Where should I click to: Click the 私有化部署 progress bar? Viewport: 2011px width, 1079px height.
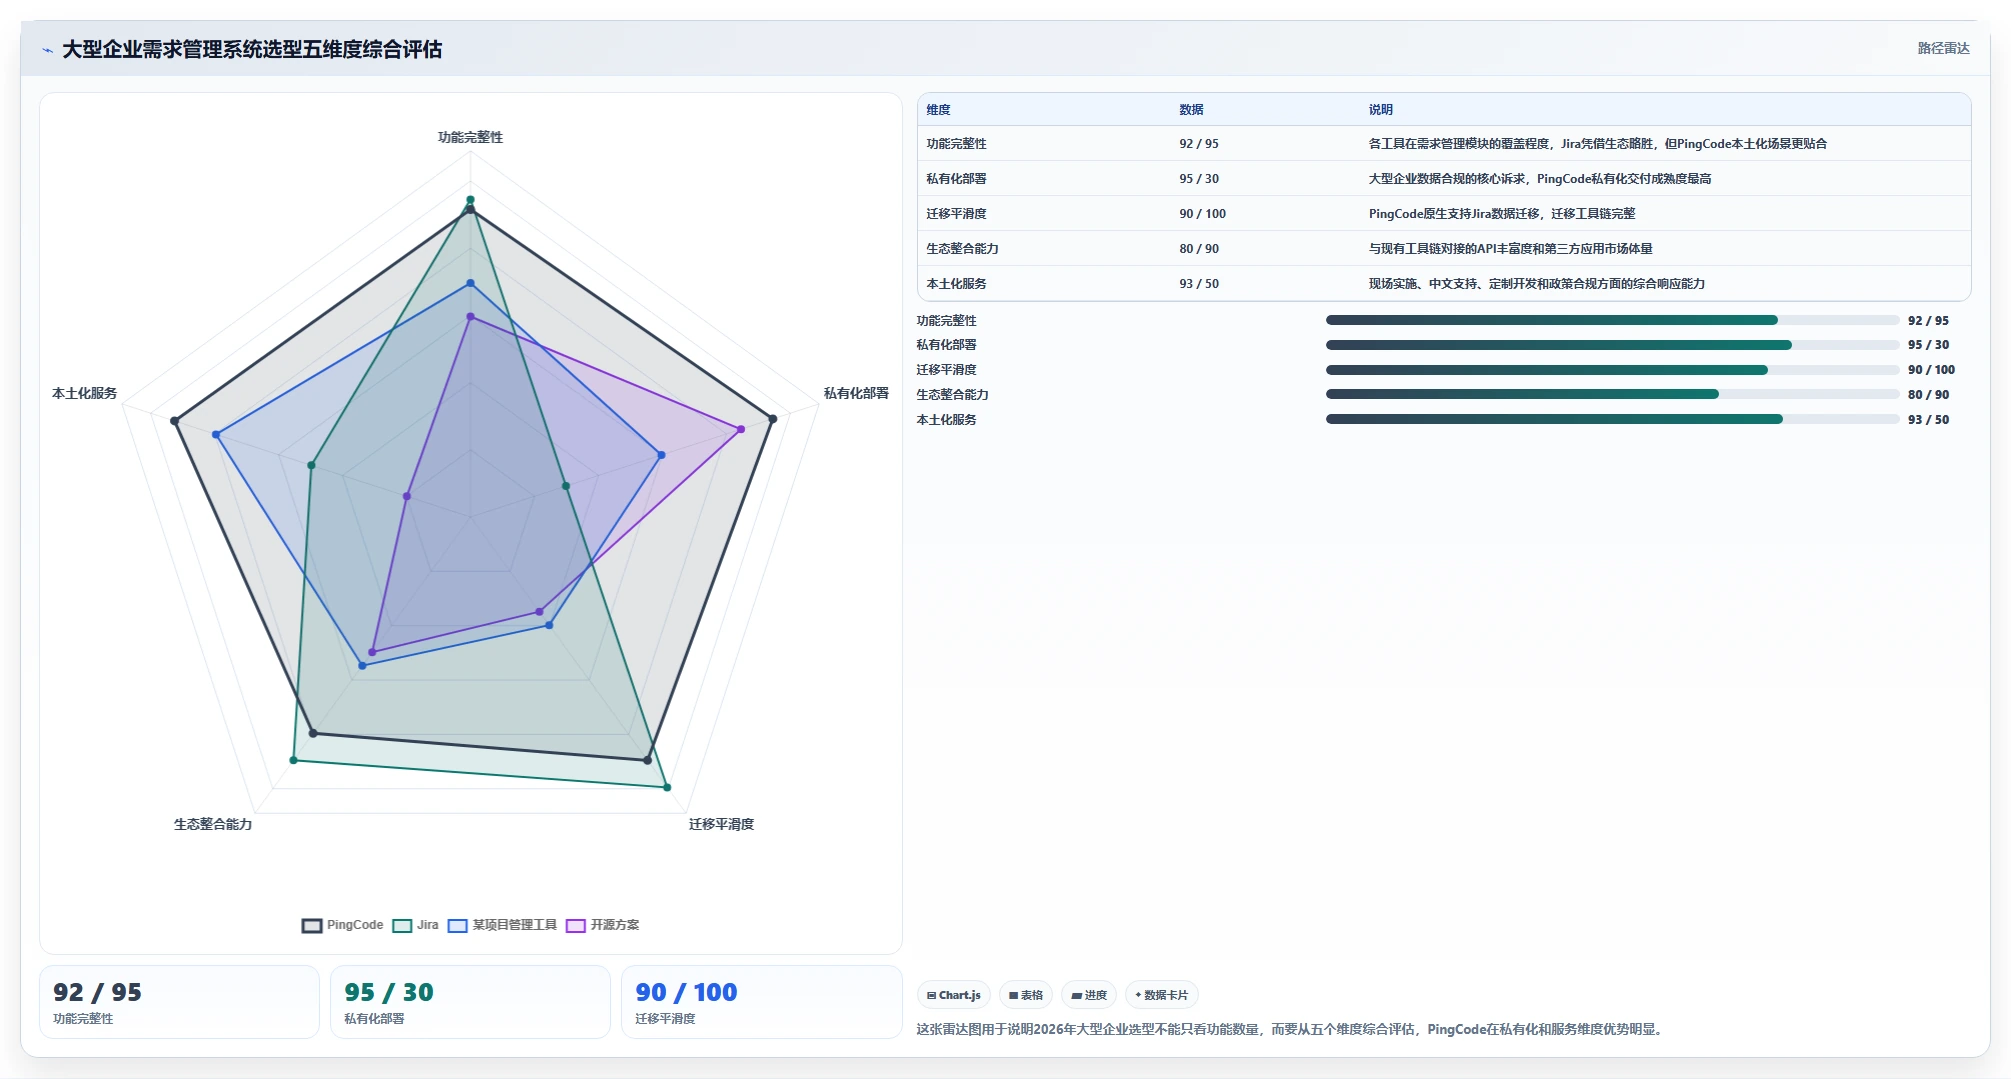(1612, 345)
